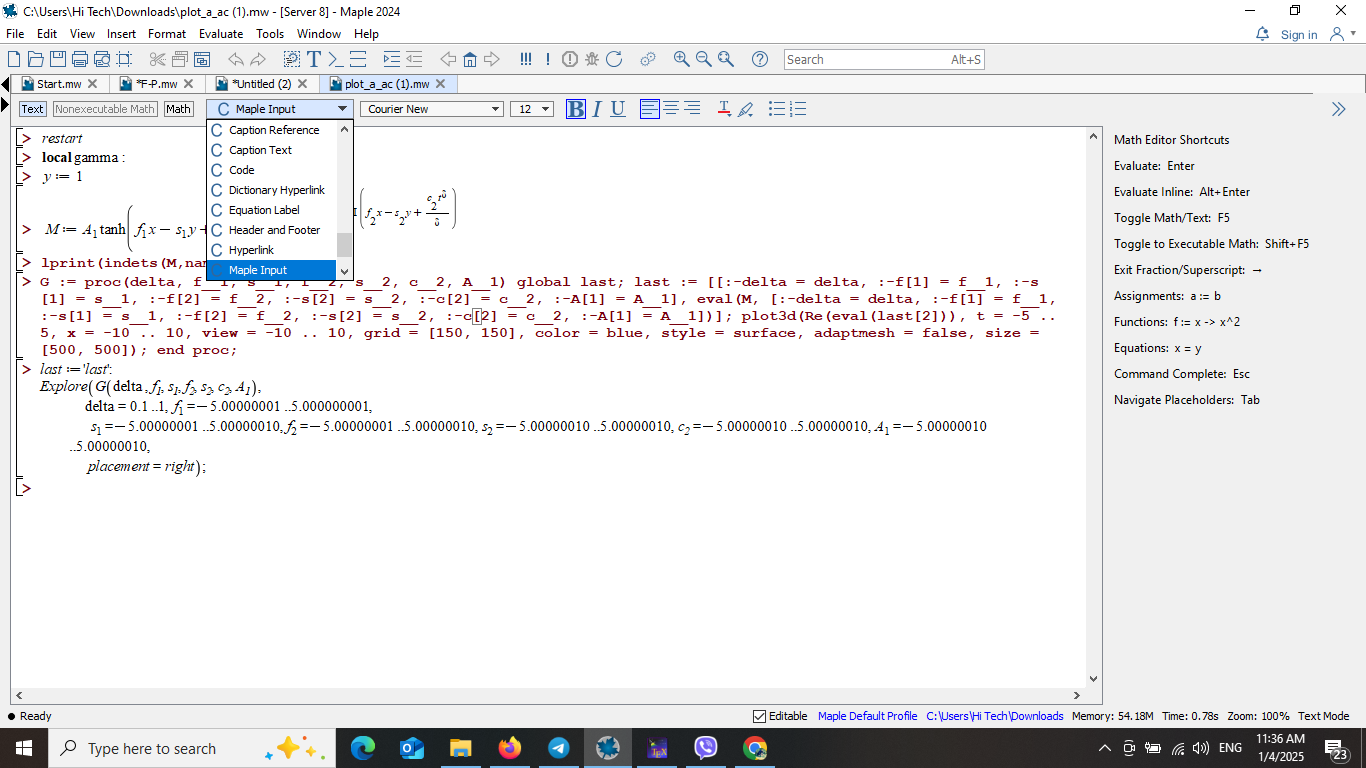Toggle the numbered list
1366x768 pixels.
(x=797, y=109)
